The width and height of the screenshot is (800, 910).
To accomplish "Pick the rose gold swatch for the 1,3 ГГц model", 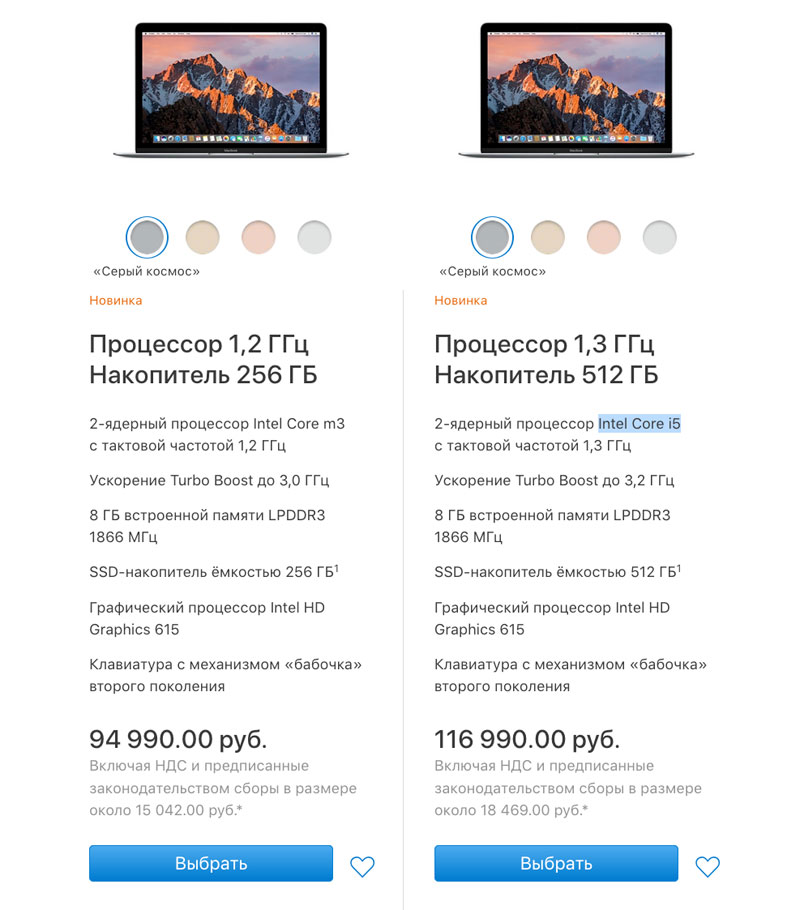I will 603,238.
